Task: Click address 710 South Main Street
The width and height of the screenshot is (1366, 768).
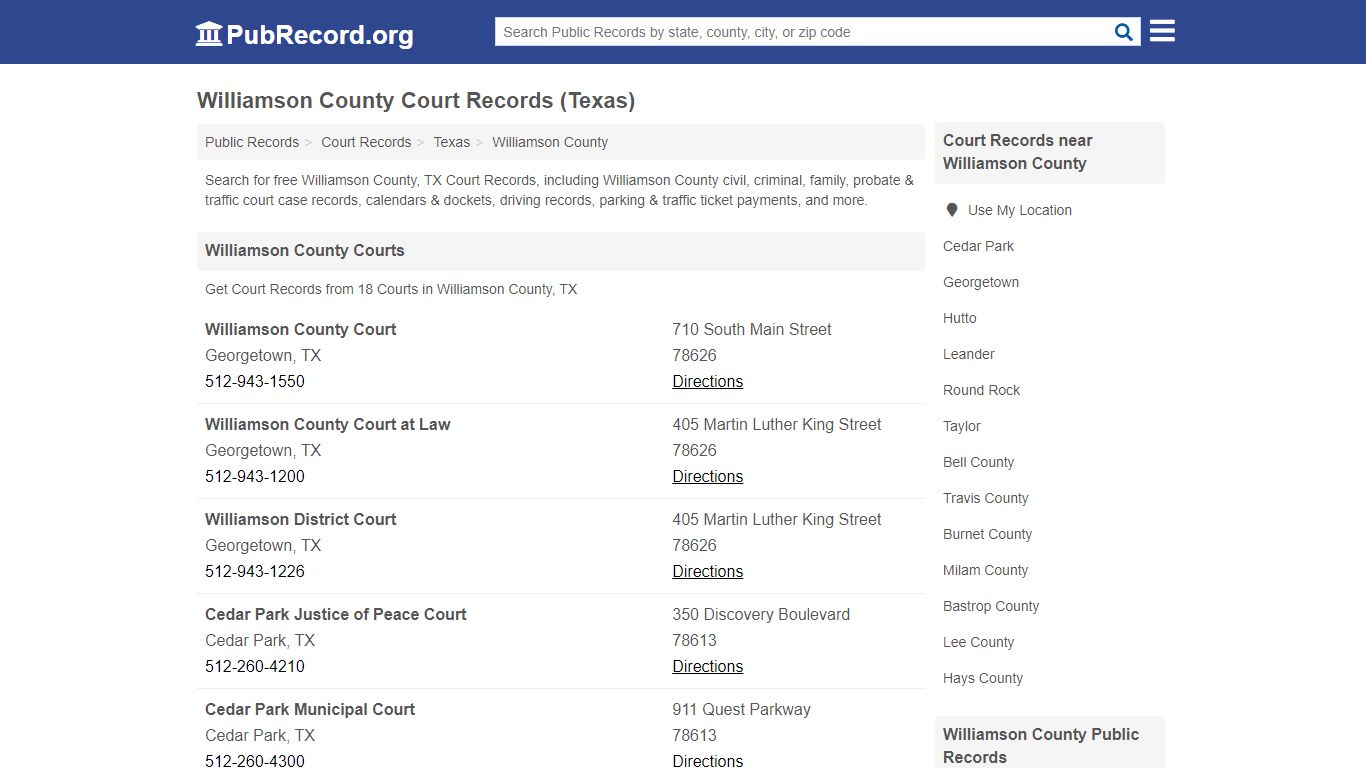Action: click(752, 329)
